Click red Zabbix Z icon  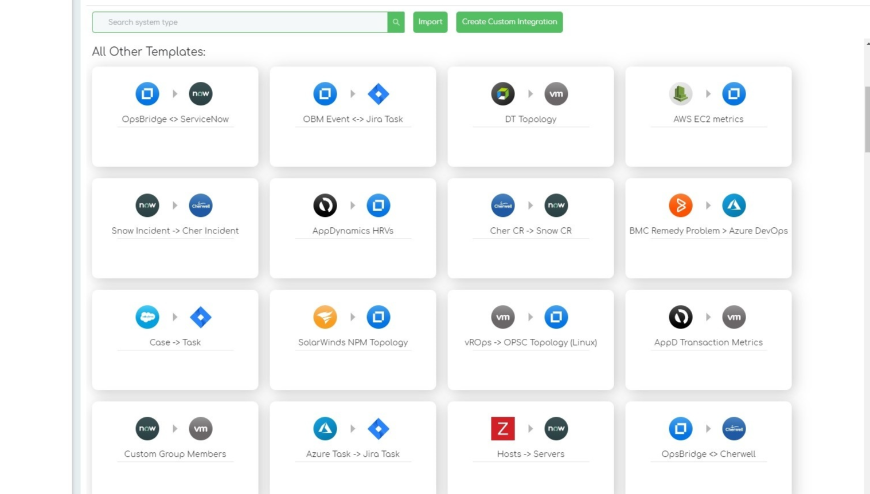click(503, 429)
